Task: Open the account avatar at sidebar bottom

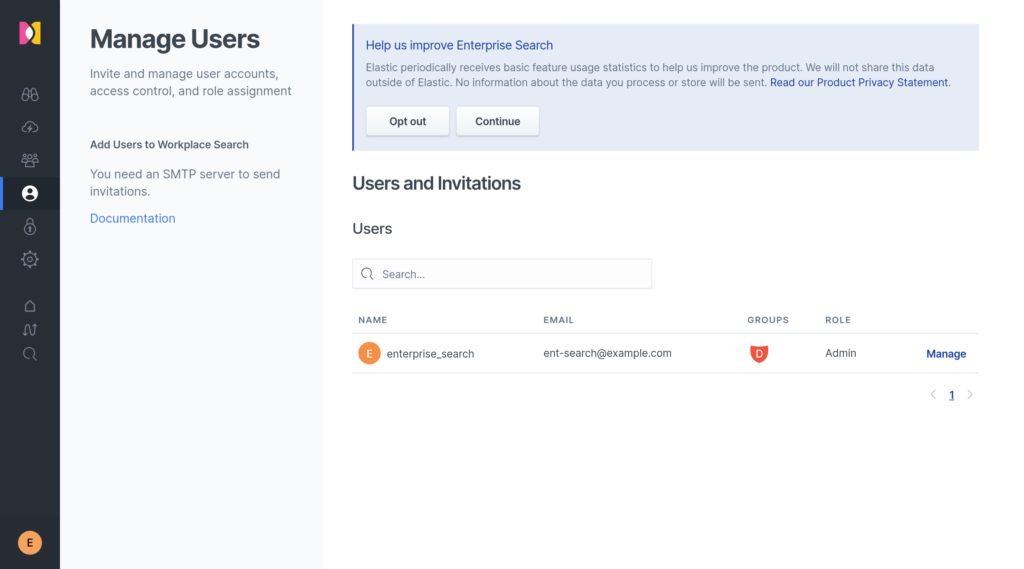Action: (30, 543)
